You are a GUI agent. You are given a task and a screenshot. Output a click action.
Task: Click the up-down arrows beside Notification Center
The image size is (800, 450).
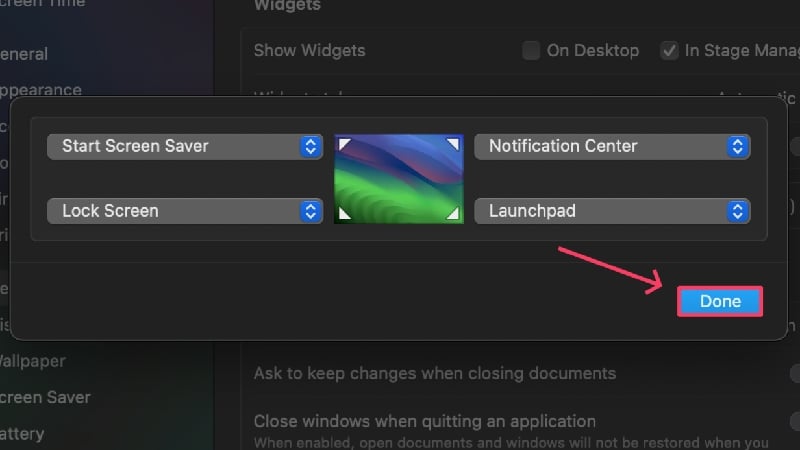[x=738, y=146]
